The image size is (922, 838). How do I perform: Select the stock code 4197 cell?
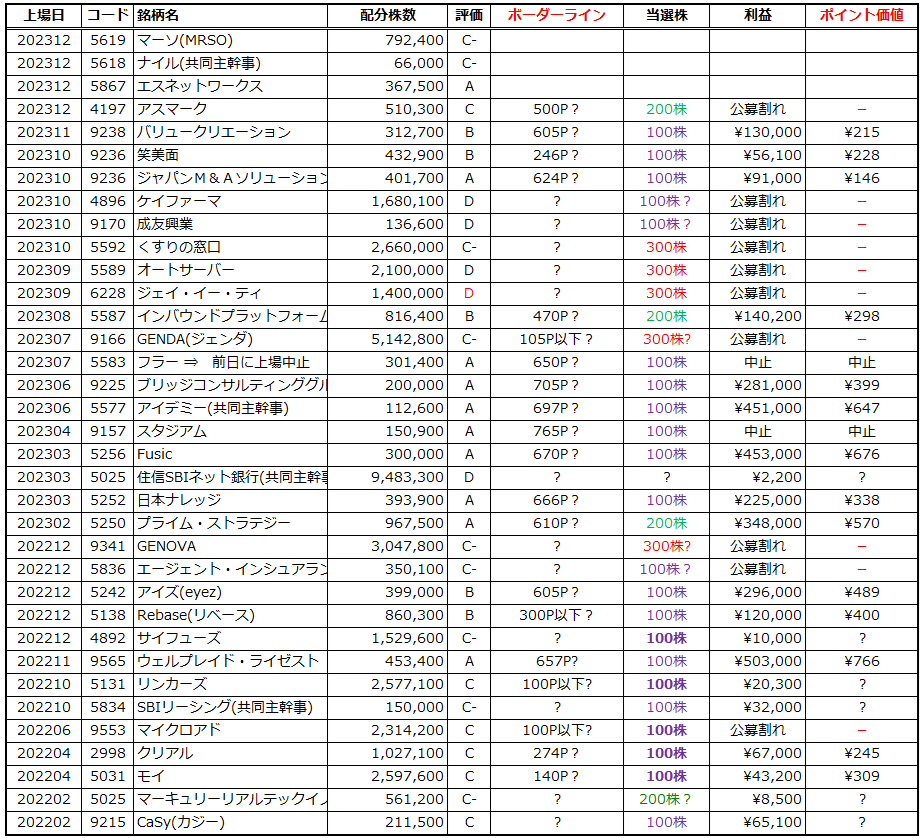[x=108, y=109]
